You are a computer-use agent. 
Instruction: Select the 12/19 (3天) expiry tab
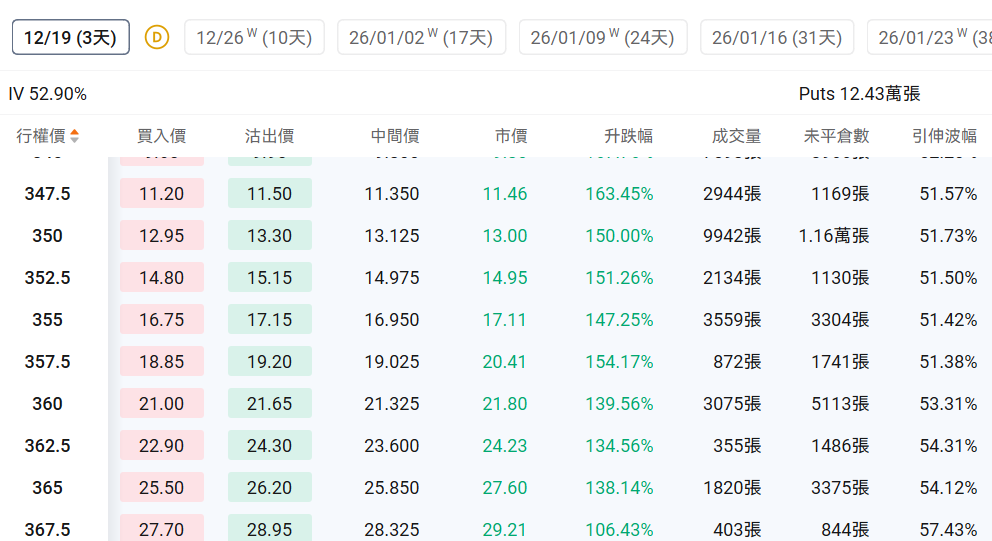[x=71, y=38]
